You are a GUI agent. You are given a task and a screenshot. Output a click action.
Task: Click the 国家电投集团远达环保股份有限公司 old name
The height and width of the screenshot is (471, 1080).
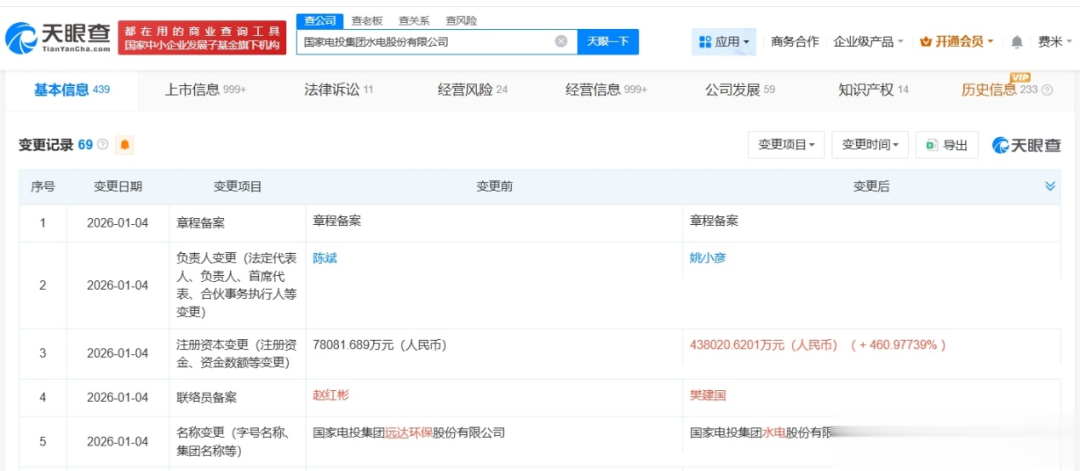[409, 434]
